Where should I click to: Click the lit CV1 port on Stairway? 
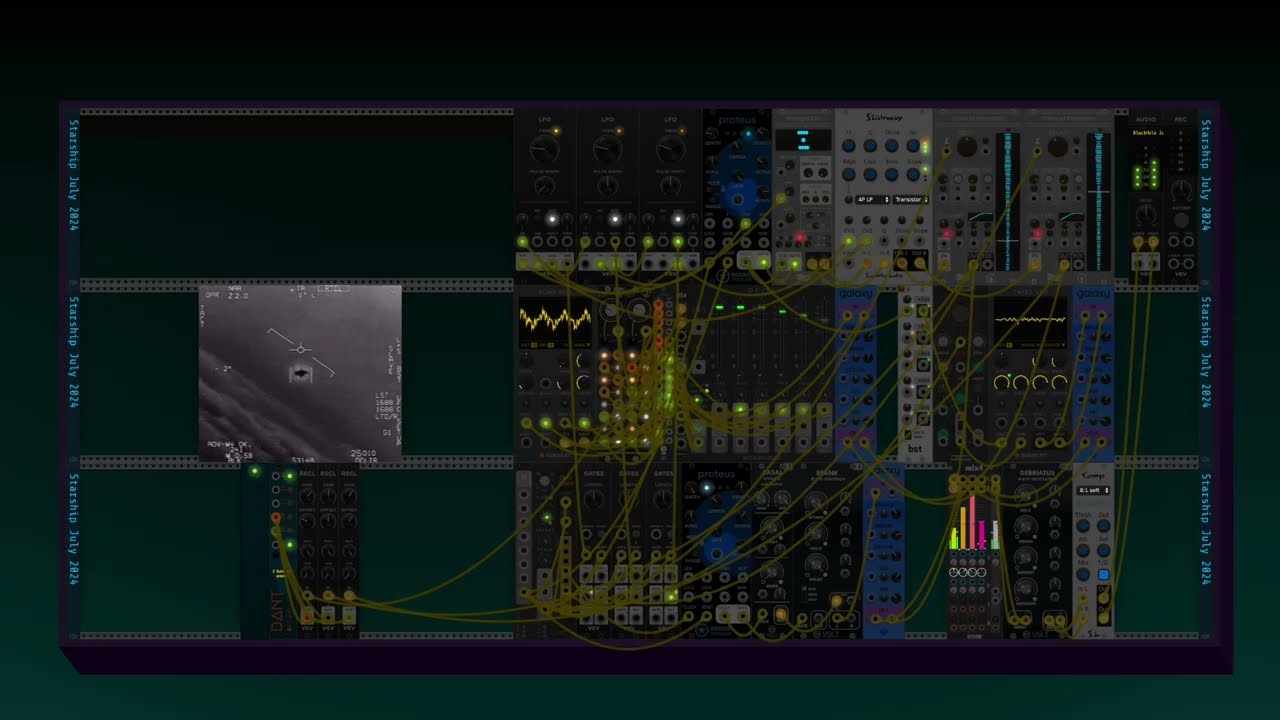pos(848,242)
